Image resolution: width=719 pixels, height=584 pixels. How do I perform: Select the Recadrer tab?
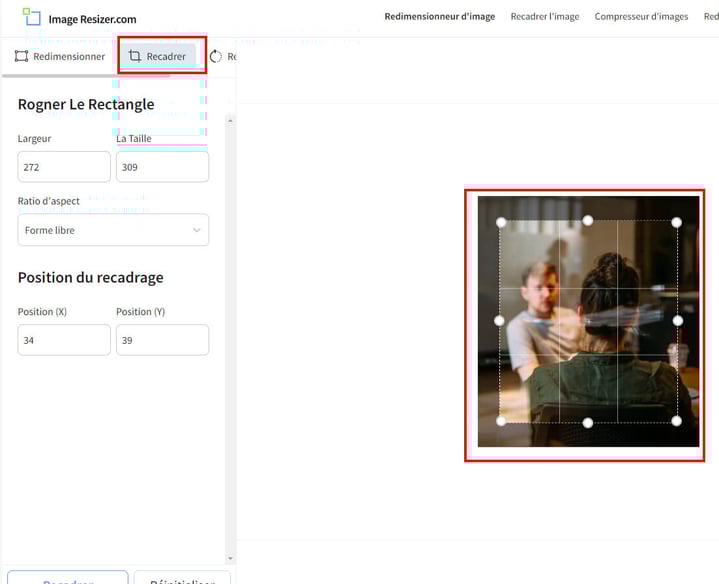click(x=158, y=57)
